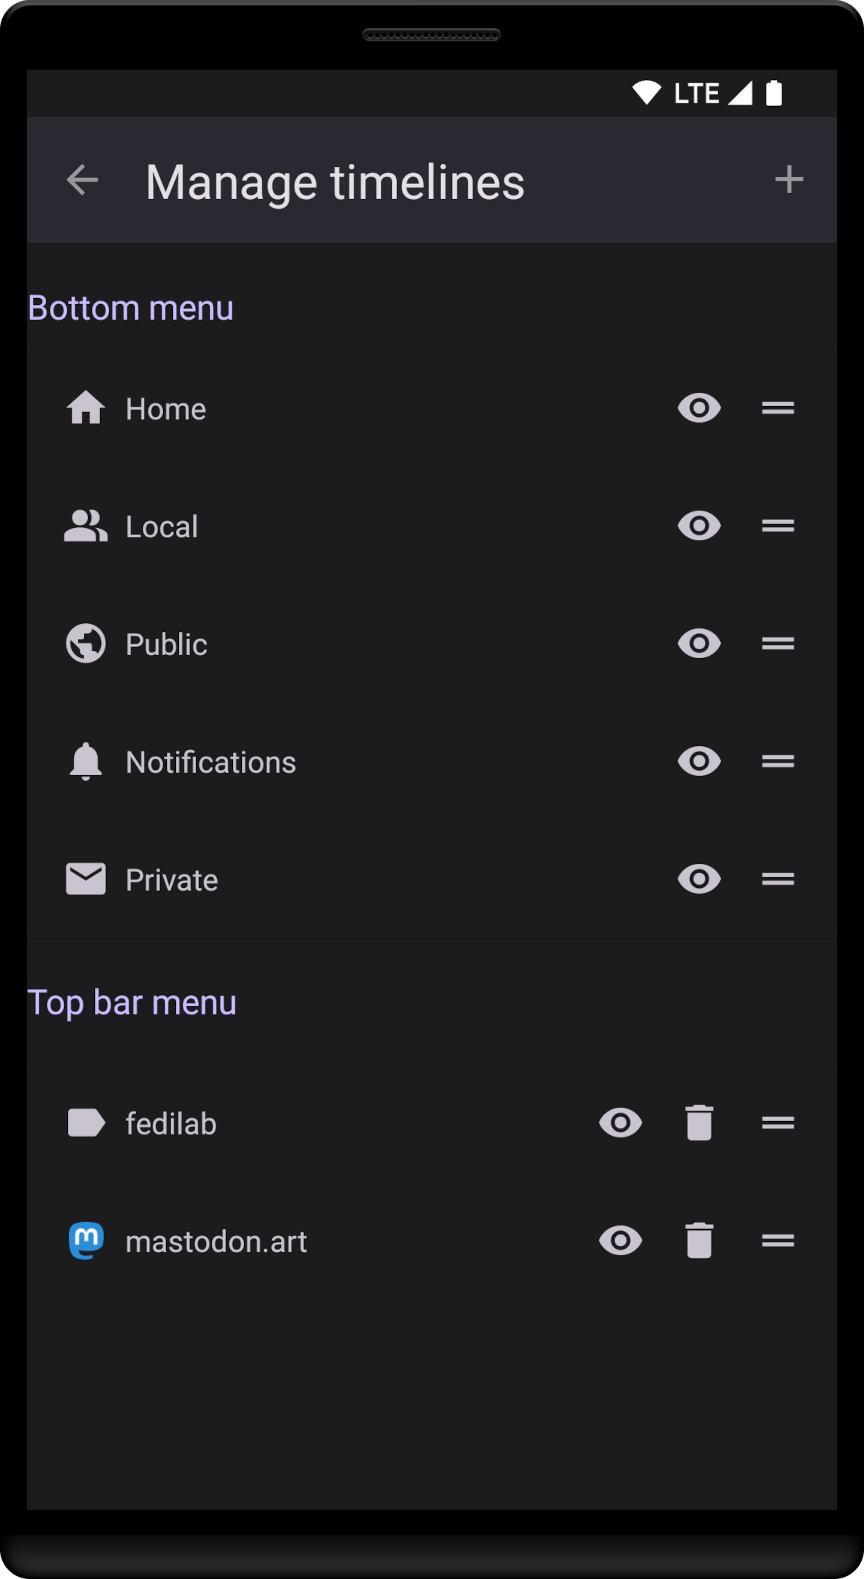
Task: Toggle visibility of Notifications timeline
Action: [x=699, y=762]
